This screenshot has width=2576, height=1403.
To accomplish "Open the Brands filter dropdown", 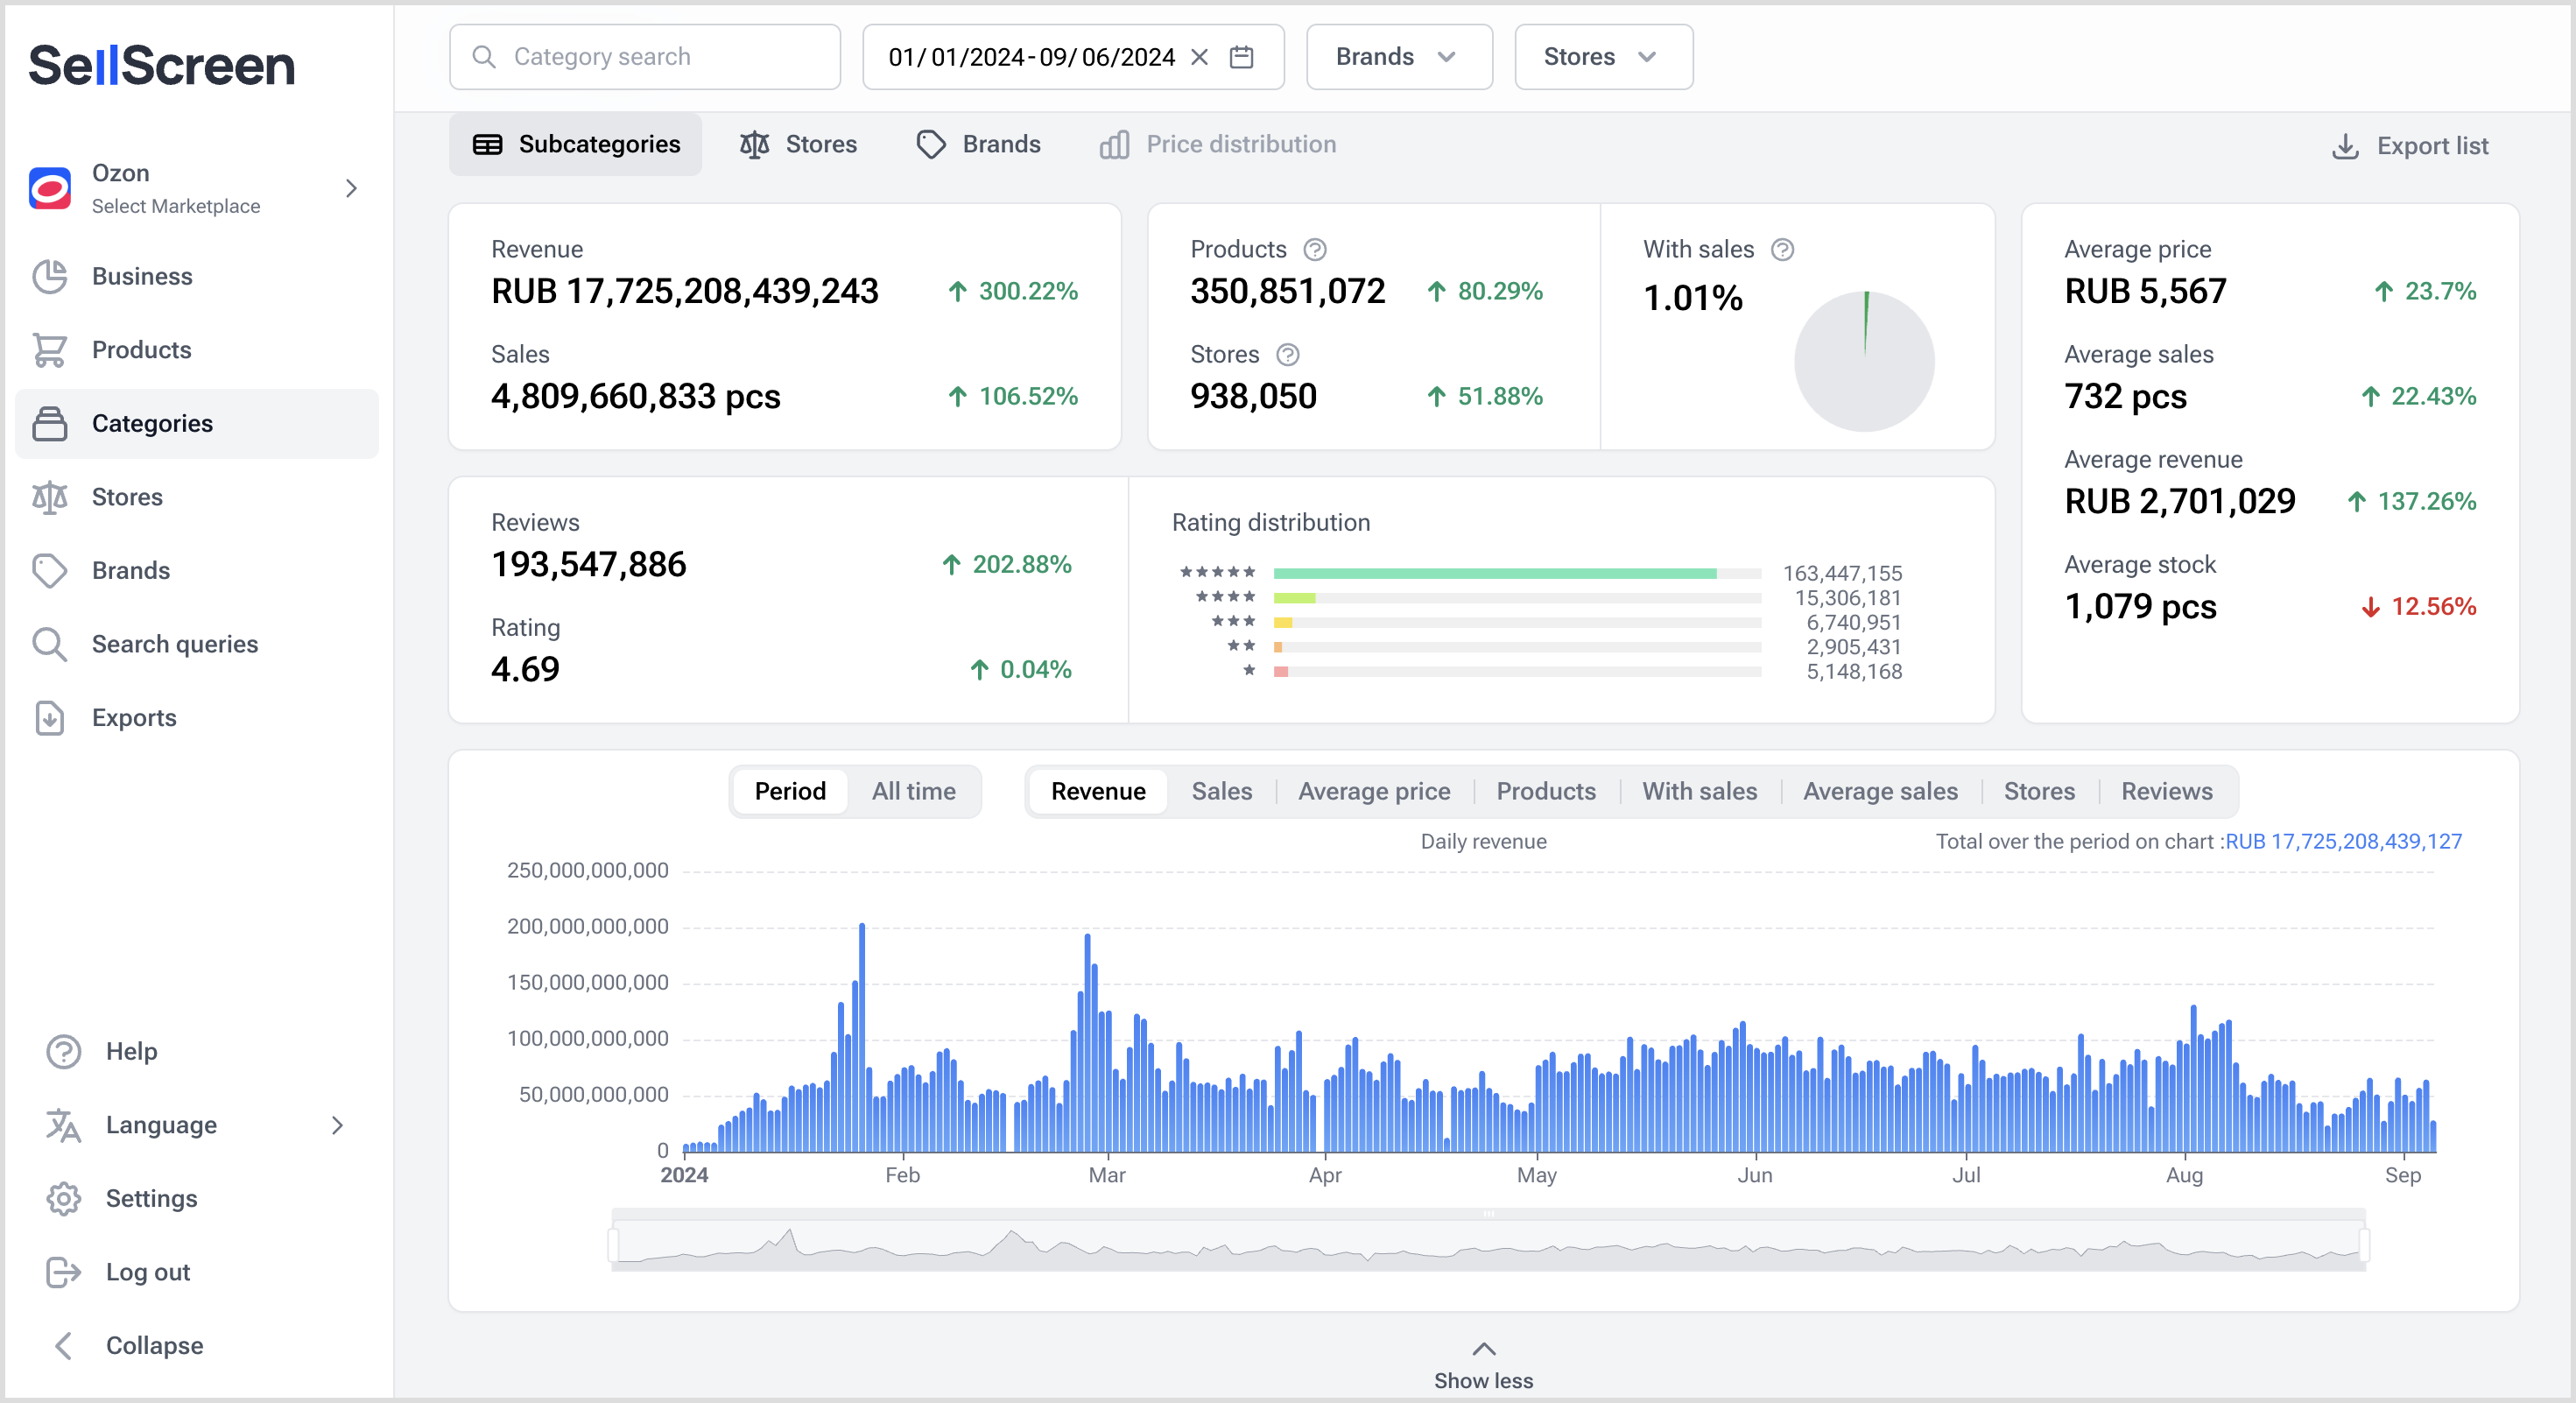I will tap(1398, 57).
